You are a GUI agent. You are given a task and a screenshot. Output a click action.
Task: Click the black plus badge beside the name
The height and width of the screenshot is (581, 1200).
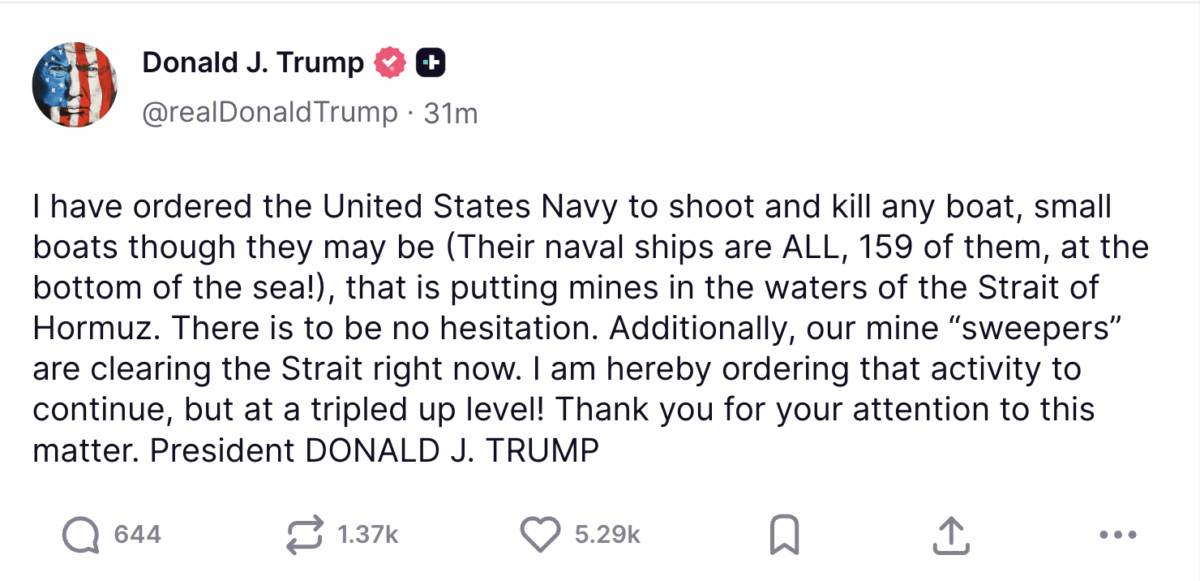(x=430, y=63)
